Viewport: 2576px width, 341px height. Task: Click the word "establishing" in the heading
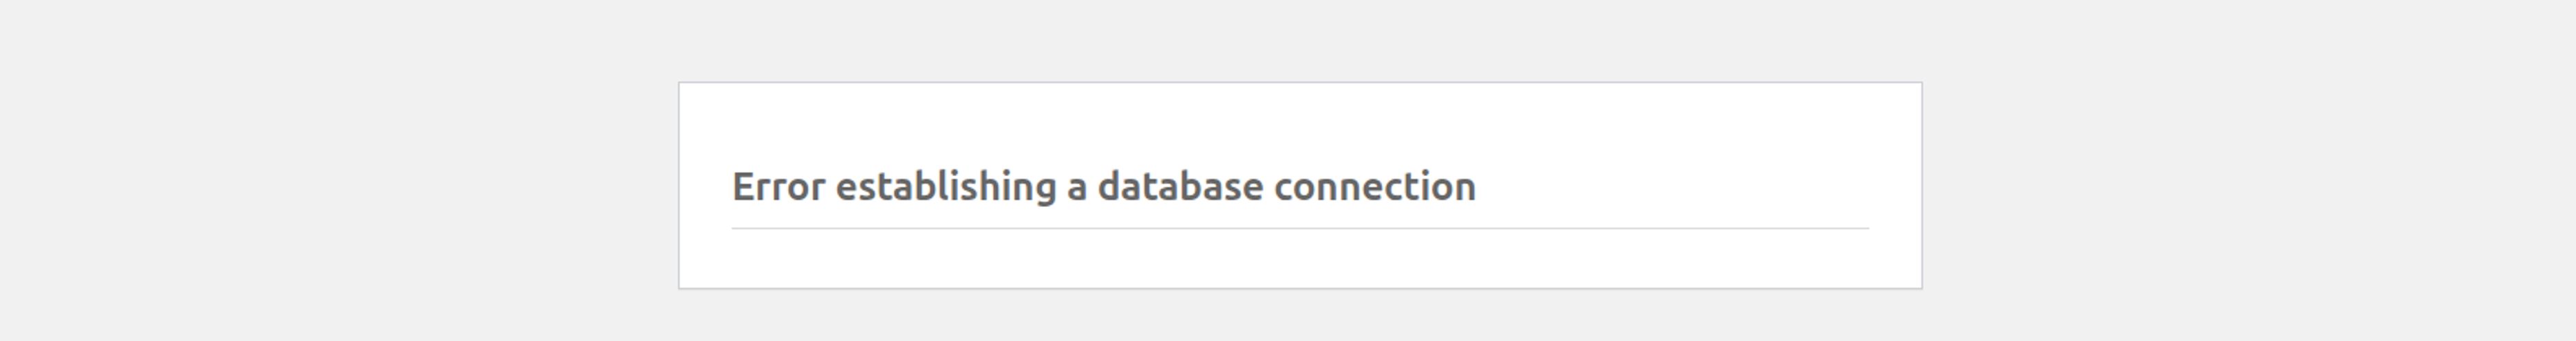coord(945,187)
